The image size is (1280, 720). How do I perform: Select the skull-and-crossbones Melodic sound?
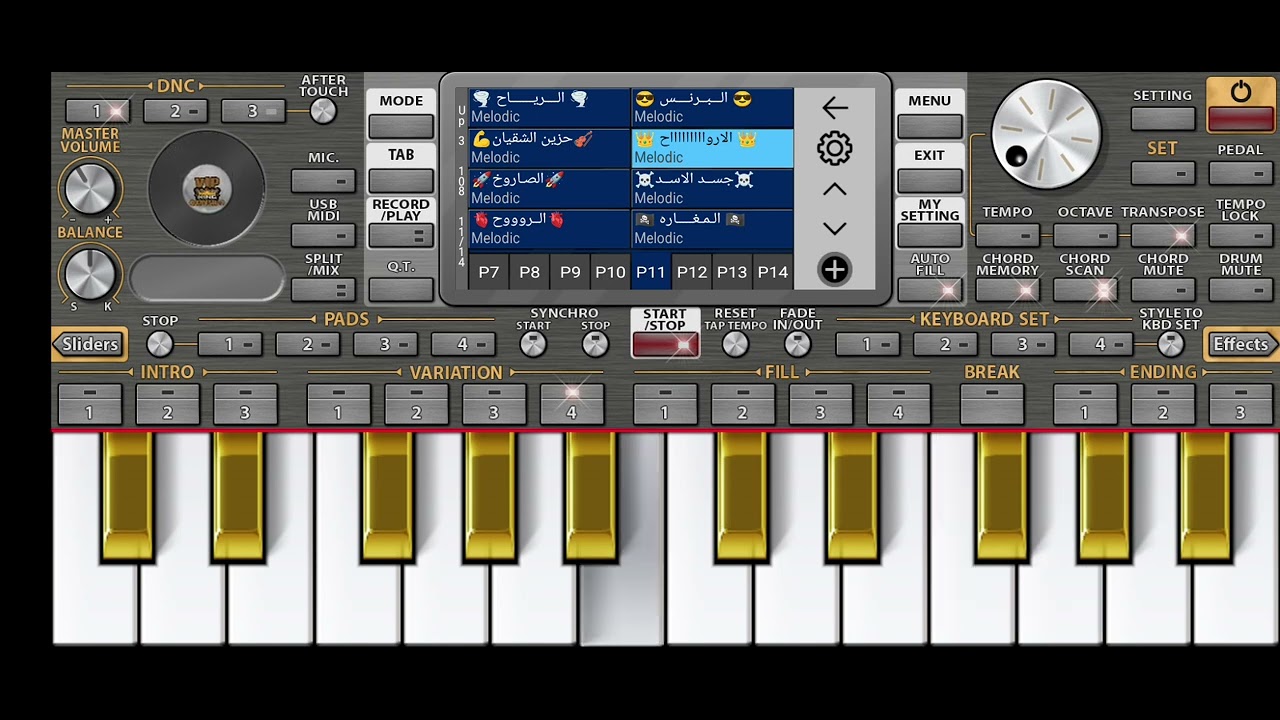click(713, 188)
